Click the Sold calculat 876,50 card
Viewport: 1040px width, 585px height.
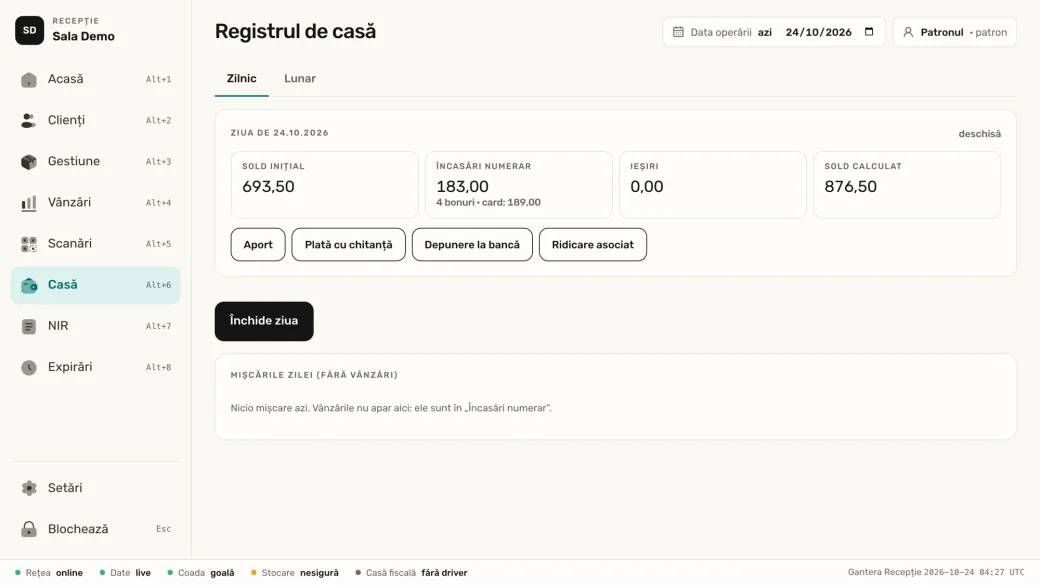tap(907, 184)
